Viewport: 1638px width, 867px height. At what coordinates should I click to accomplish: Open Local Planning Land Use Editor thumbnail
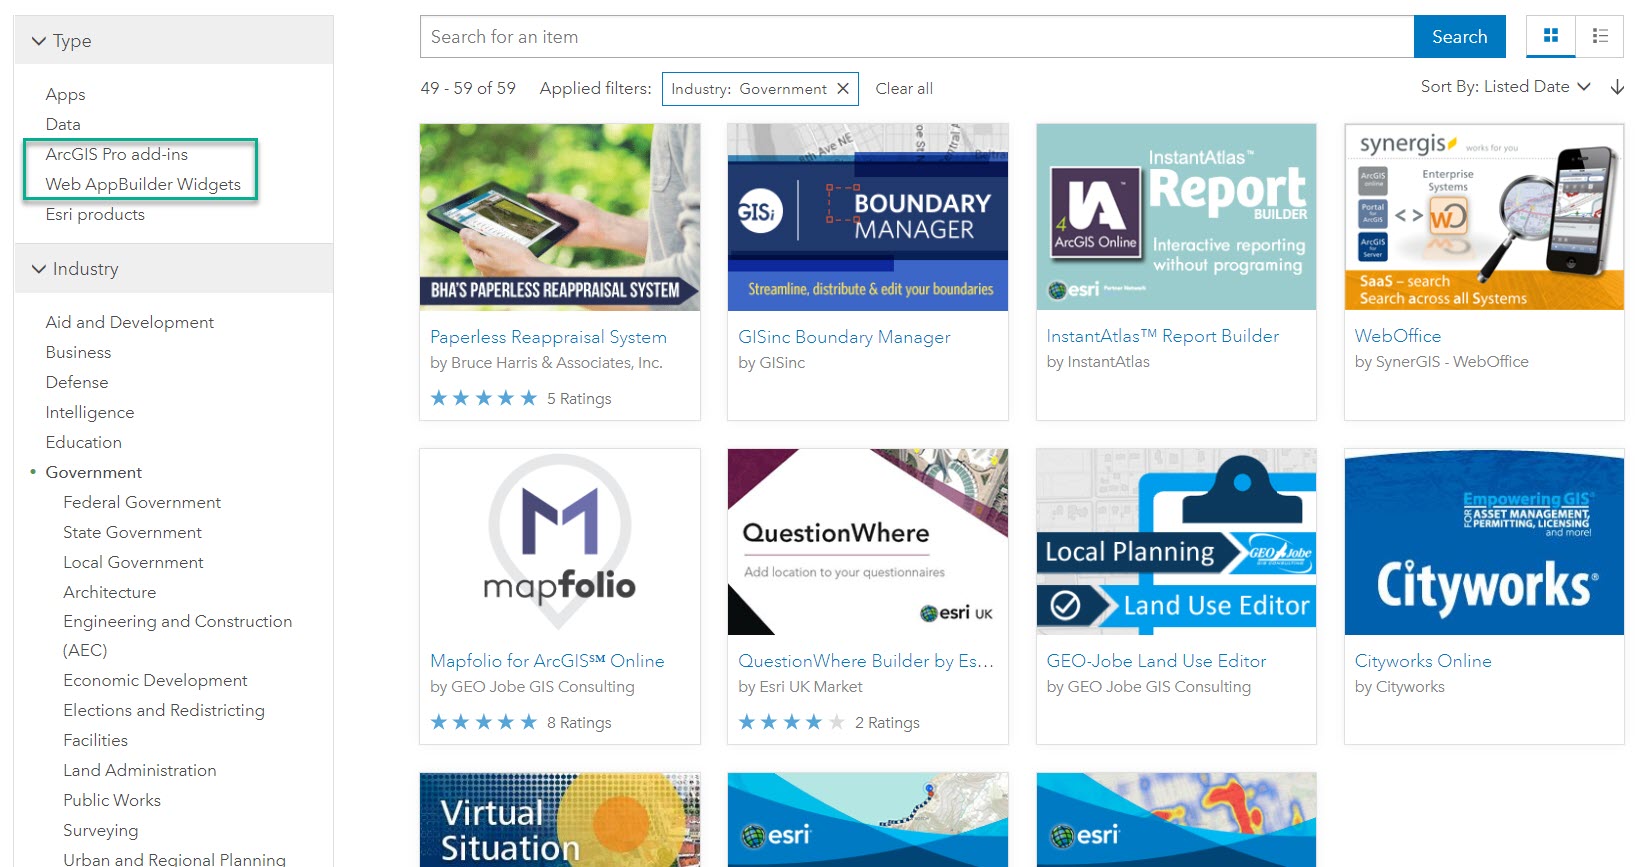(x=1176, y=542)
